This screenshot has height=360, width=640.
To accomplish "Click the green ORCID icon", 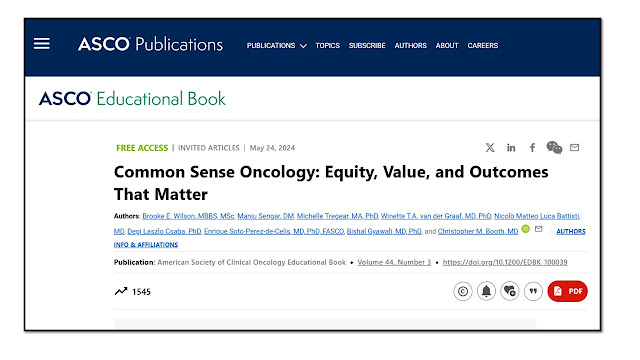I will (526, 229).
